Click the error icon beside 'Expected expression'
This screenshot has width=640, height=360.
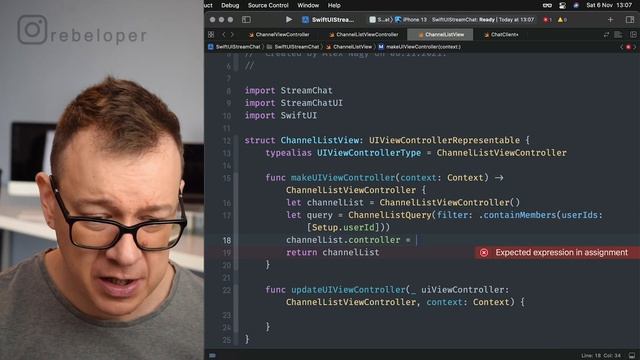(x=484, y=253)
